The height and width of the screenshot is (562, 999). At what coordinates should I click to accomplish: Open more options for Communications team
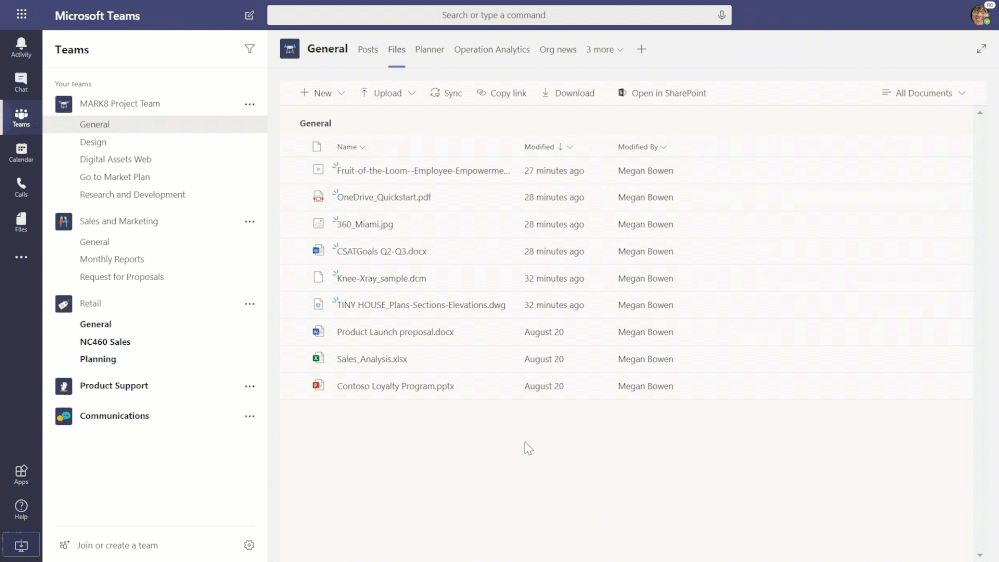(x=250, y=416)
